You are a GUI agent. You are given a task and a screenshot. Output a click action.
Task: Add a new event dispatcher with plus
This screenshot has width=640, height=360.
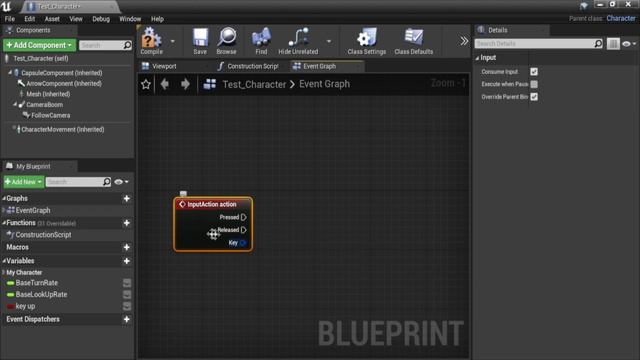pyautogui.click(x=127, y=319)
